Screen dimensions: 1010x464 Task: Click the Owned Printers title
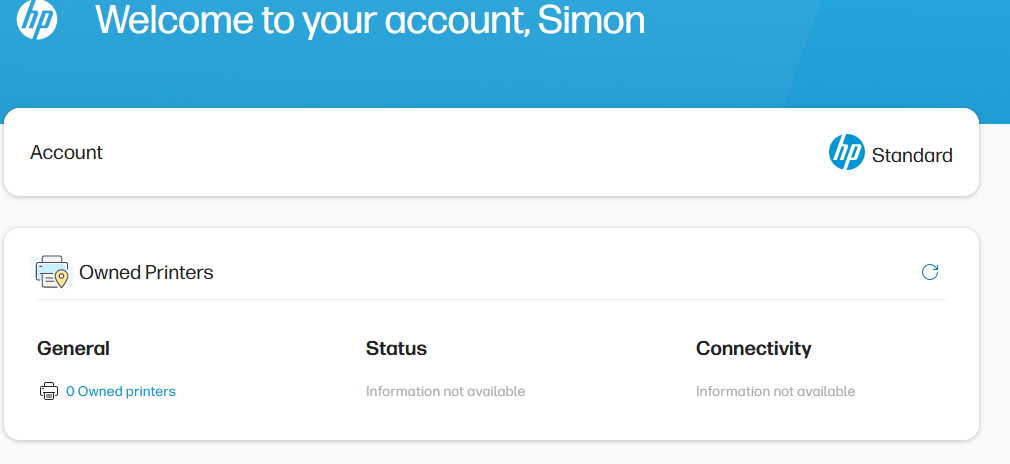coord(146,272)
